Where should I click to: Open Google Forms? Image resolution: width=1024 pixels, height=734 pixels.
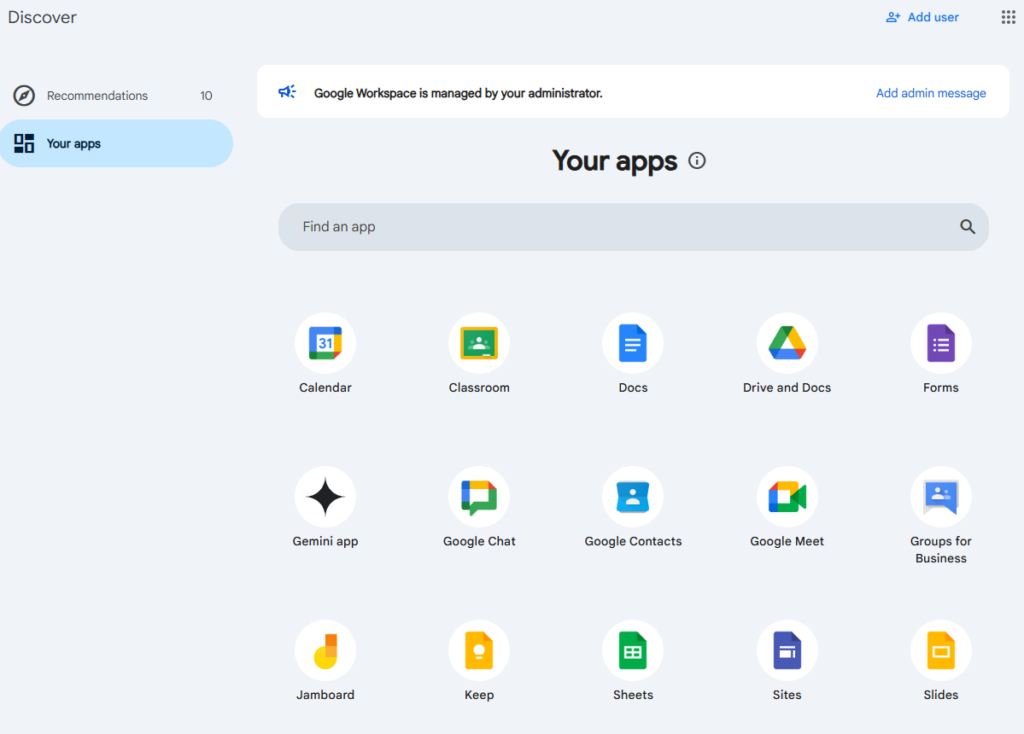click(x=940, y=344)
